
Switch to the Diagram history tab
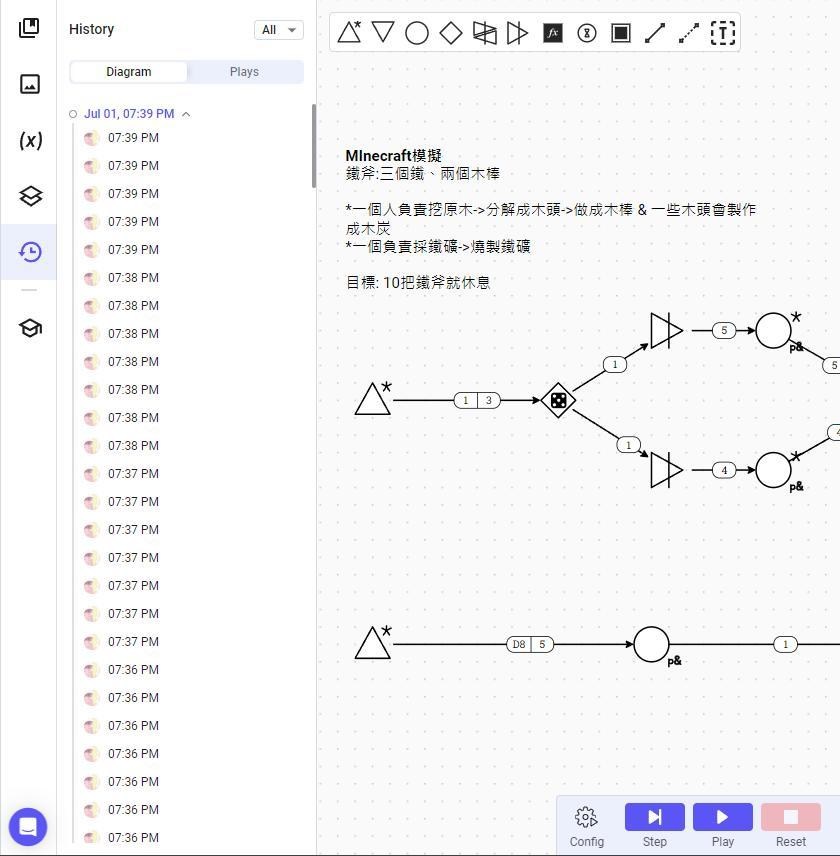[129, 72]
